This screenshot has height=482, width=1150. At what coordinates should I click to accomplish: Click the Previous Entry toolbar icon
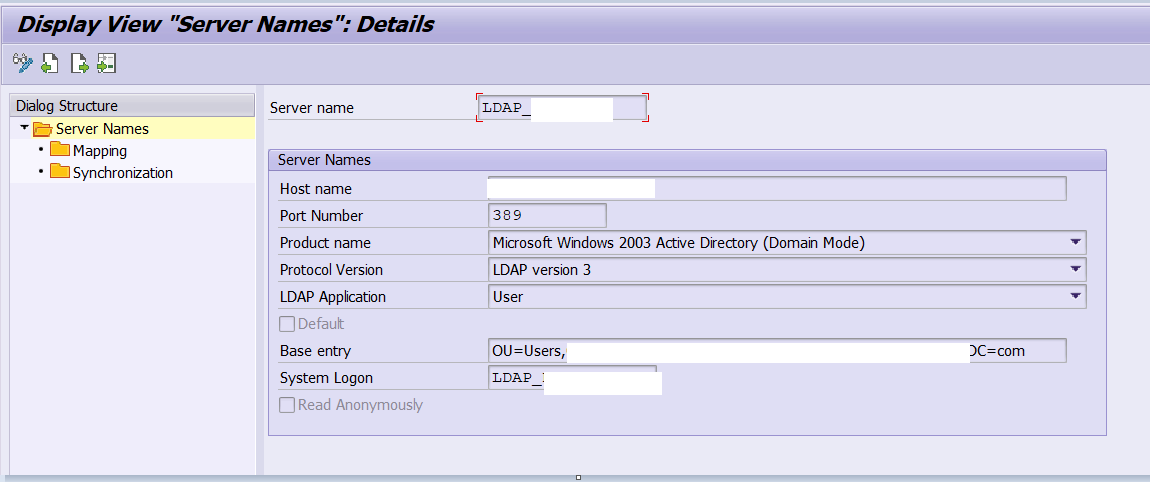[49, 63]
